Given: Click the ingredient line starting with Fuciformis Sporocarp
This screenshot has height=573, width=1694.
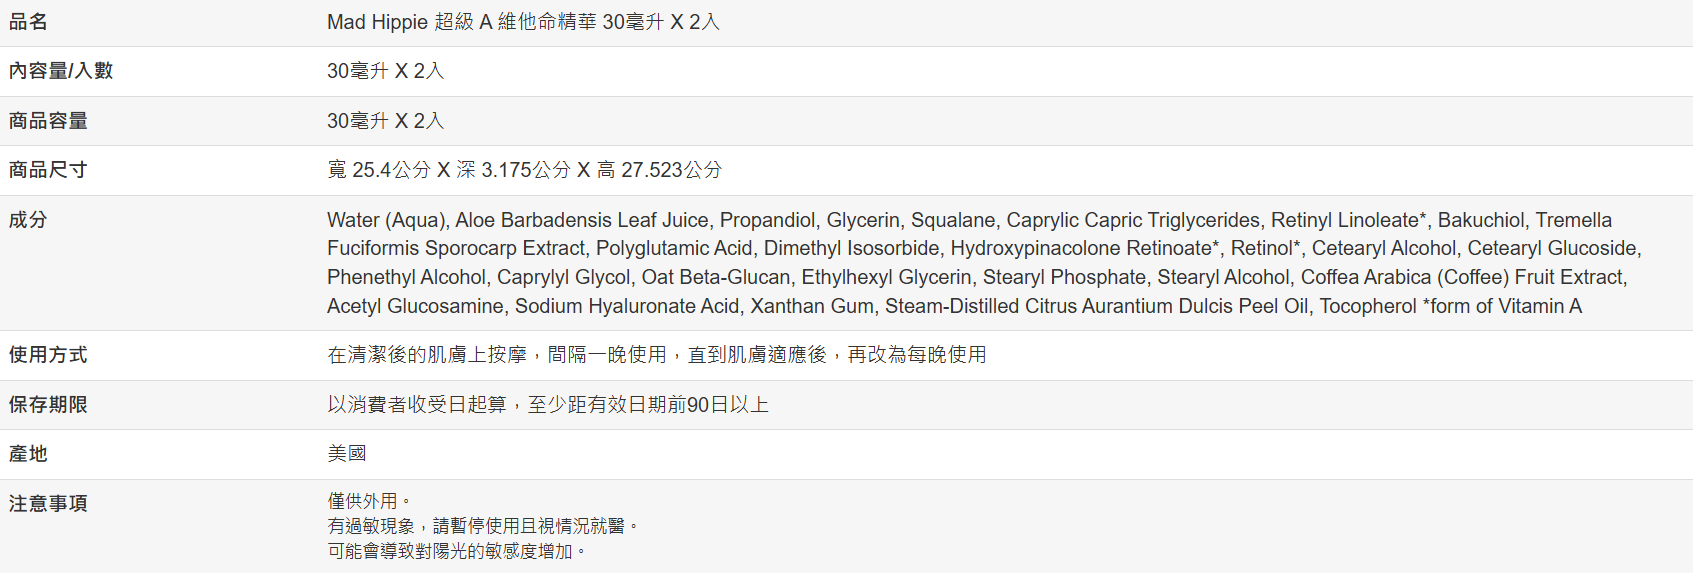Looking at the screenshot, I should click(984, 248).
